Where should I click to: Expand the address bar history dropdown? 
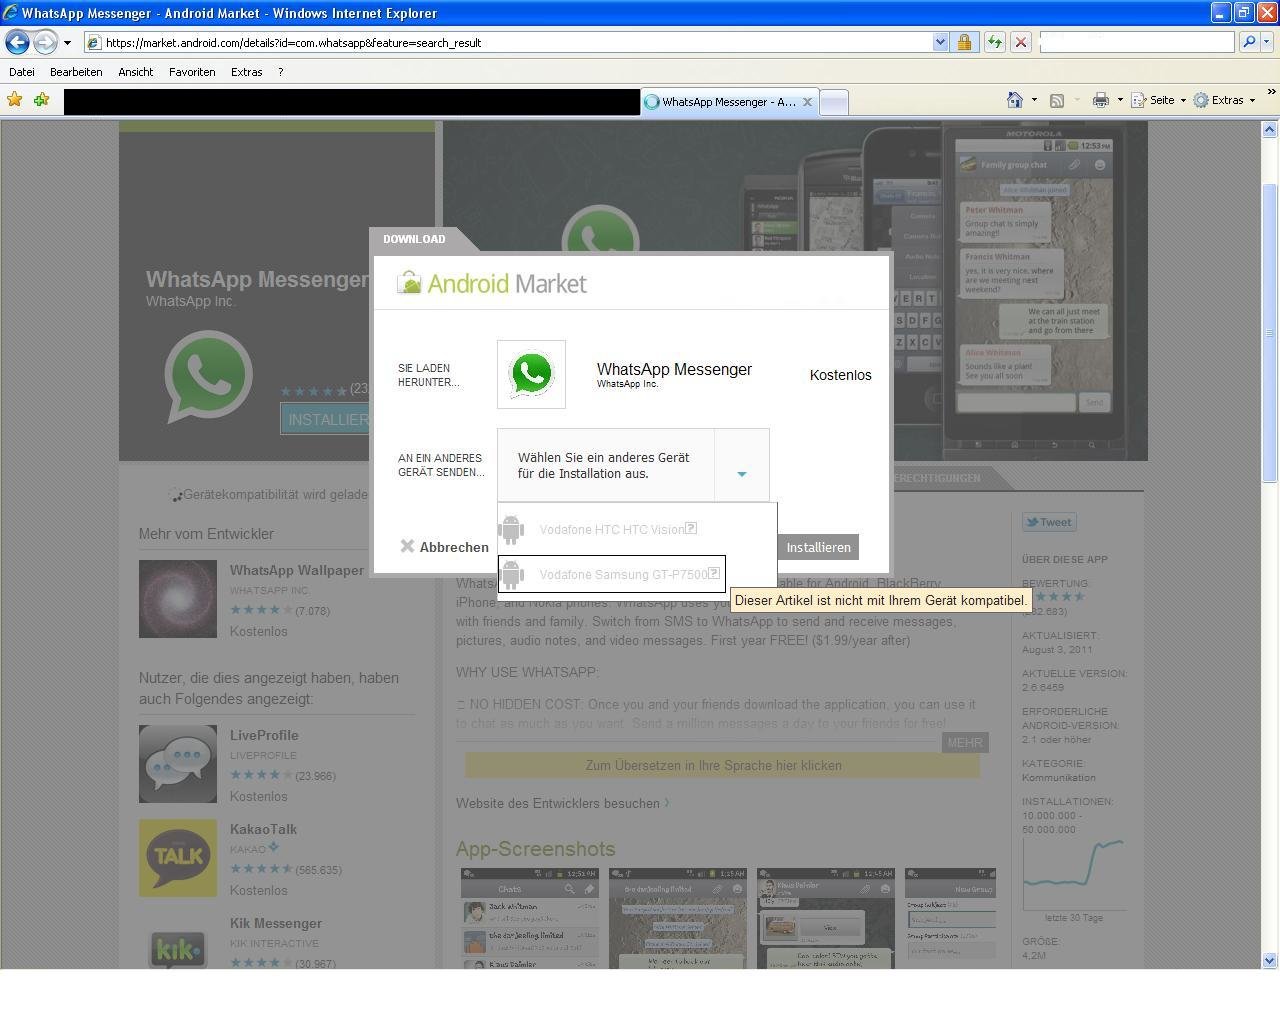click(x=940, y=42)
